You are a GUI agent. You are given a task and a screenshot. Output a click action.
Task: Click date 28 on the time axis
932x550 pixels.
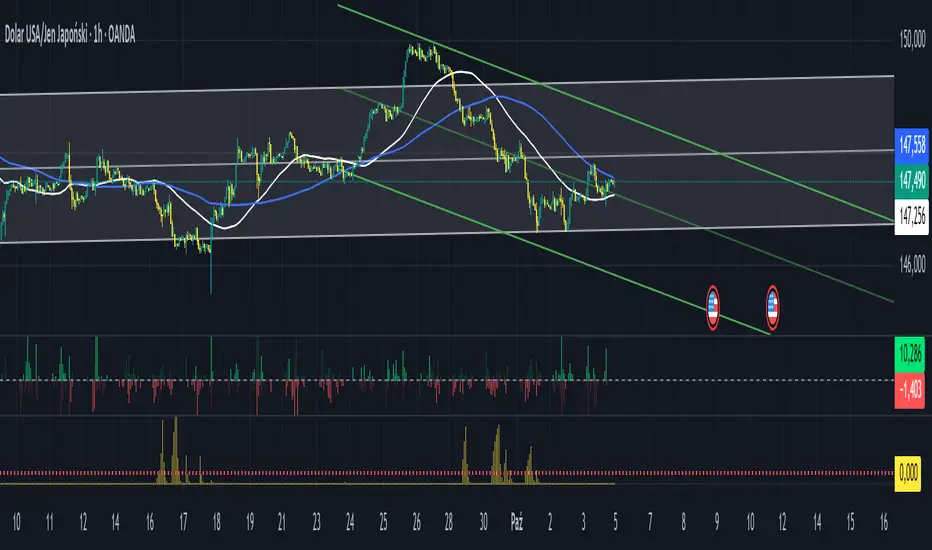click(449, 523)
